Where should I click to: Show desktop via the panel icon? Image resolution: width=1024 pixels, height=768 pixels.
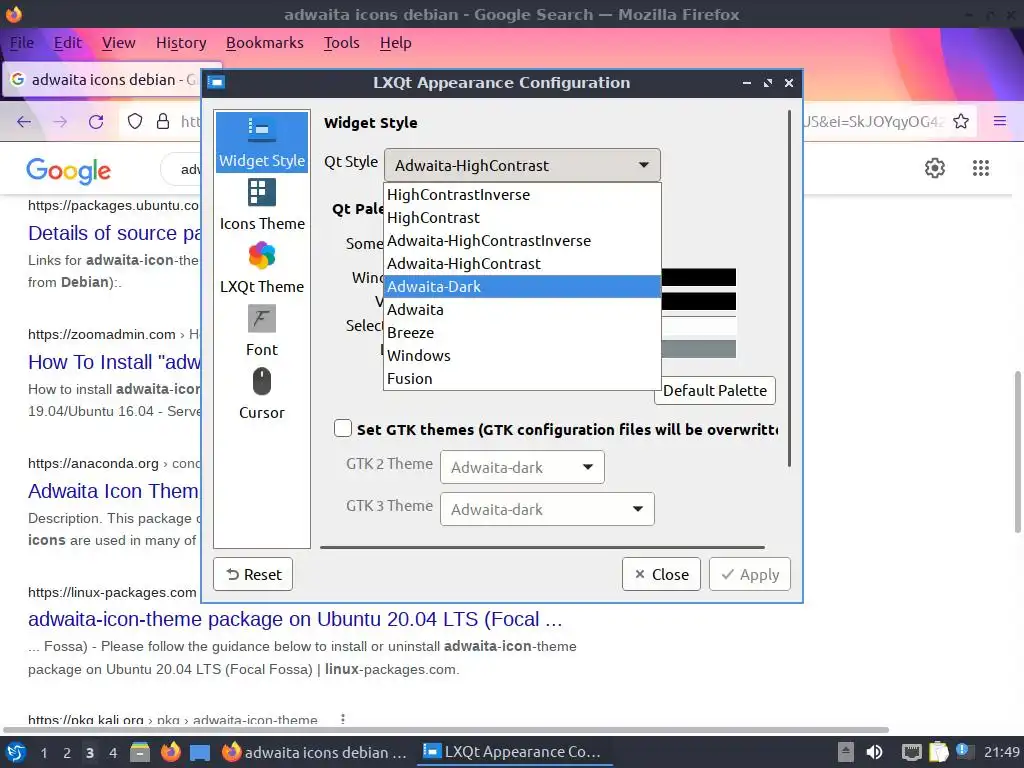200,752
